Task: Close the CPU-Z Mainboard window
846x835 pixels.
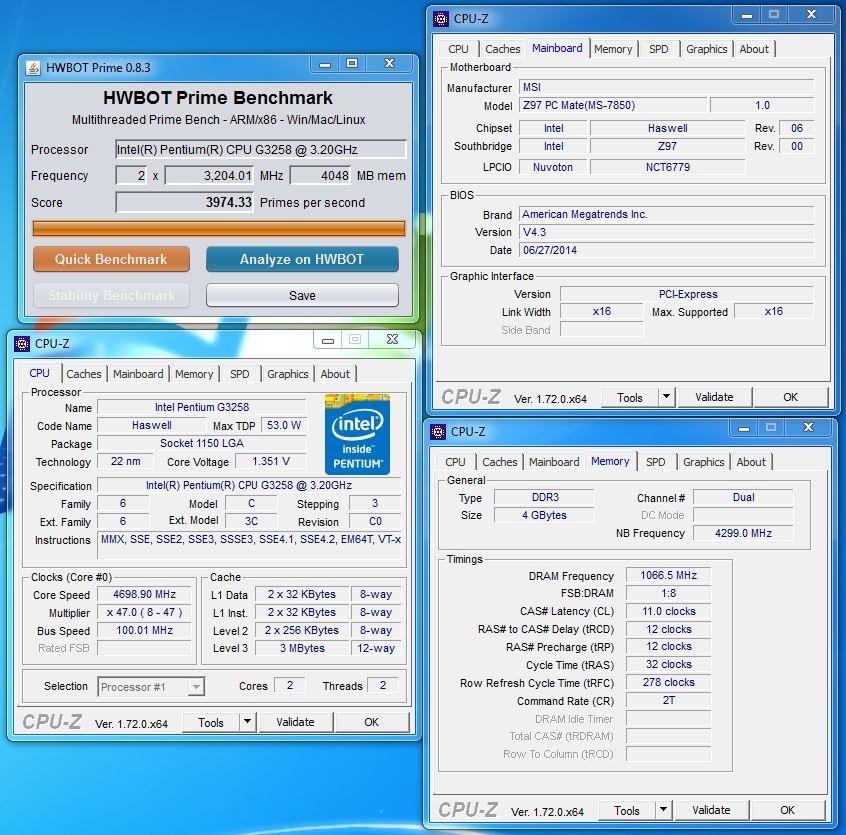Action: point(811,15)
